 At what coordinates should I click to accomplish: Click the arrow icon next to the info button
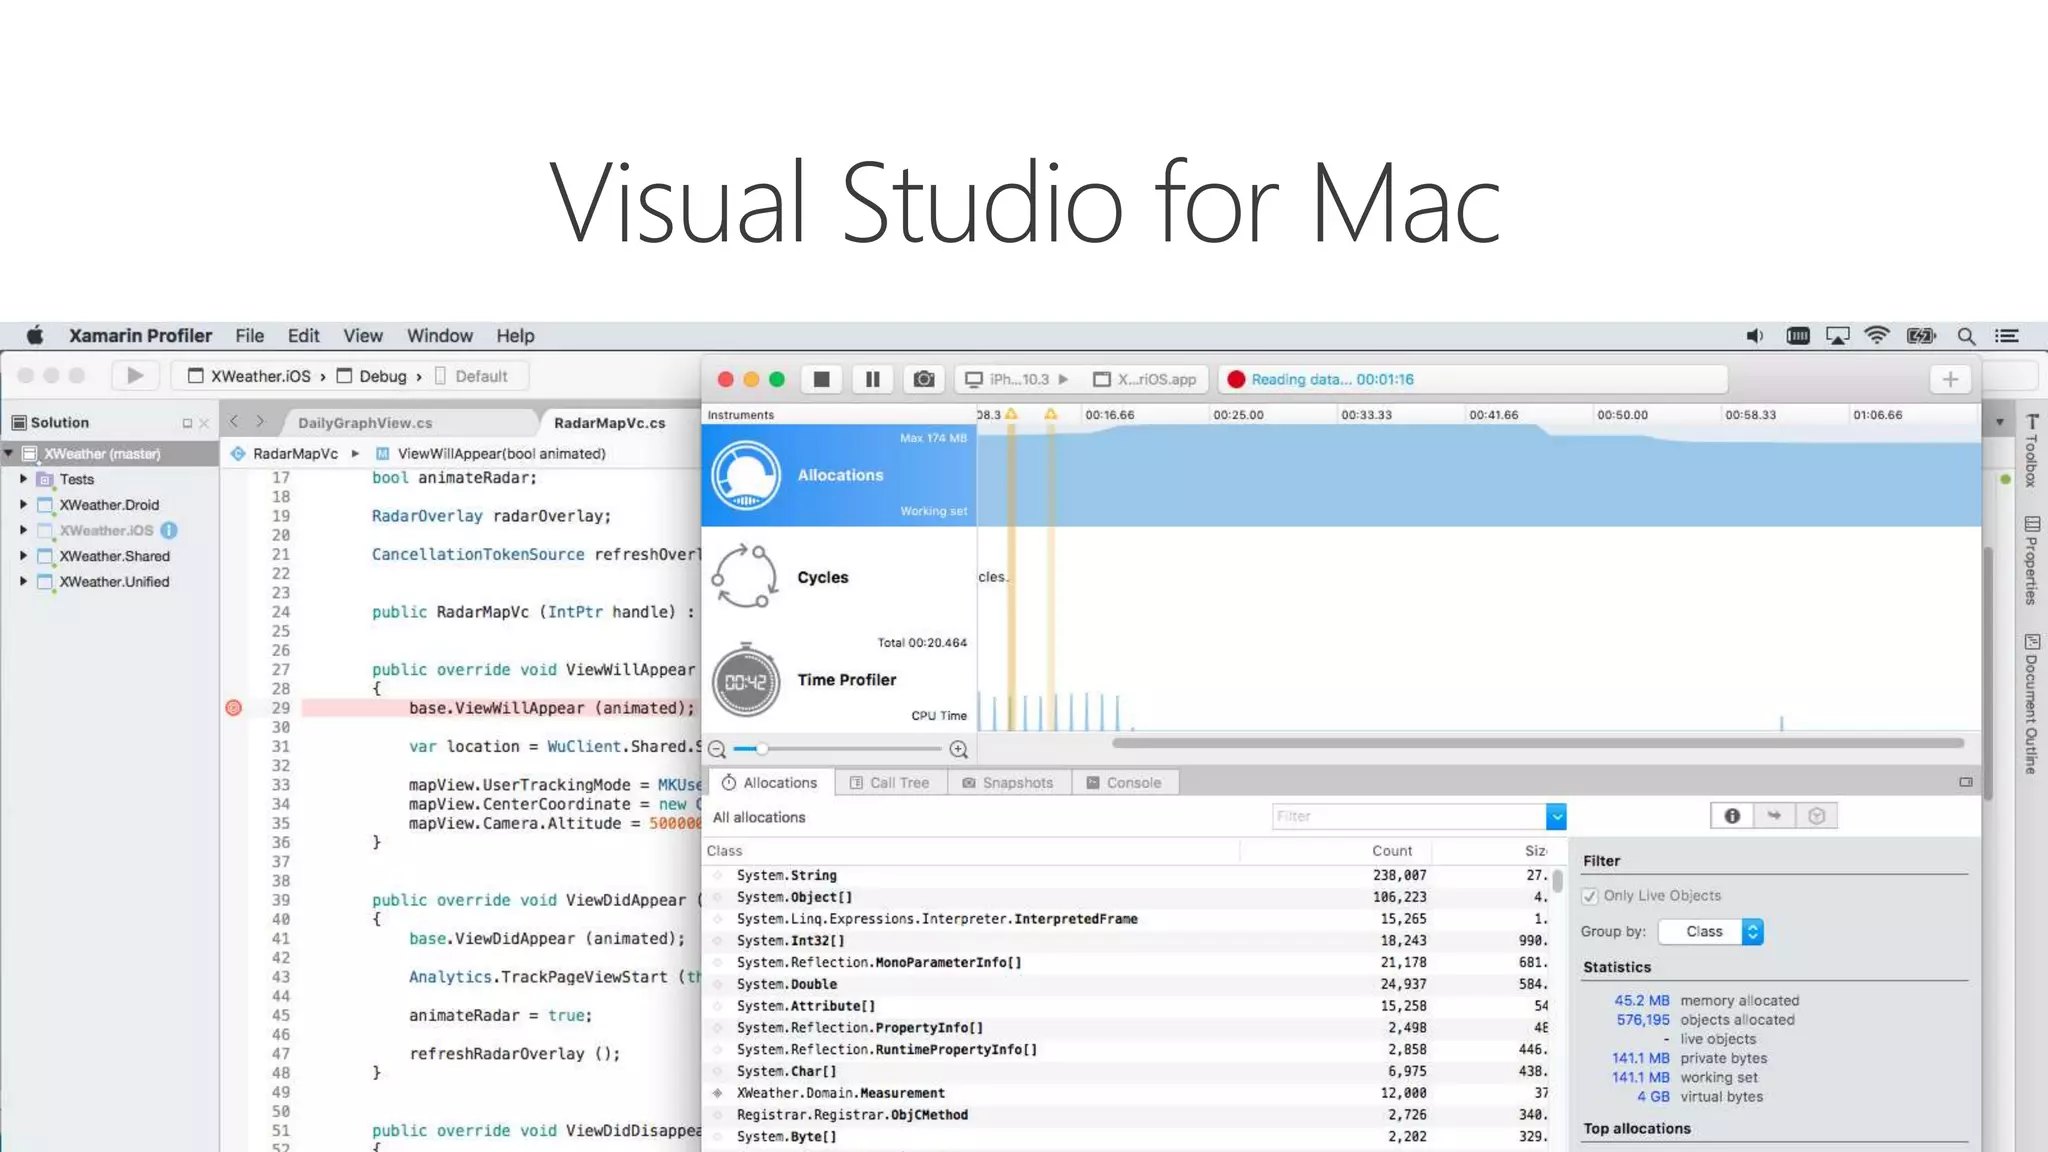(x=1774, y=816)
